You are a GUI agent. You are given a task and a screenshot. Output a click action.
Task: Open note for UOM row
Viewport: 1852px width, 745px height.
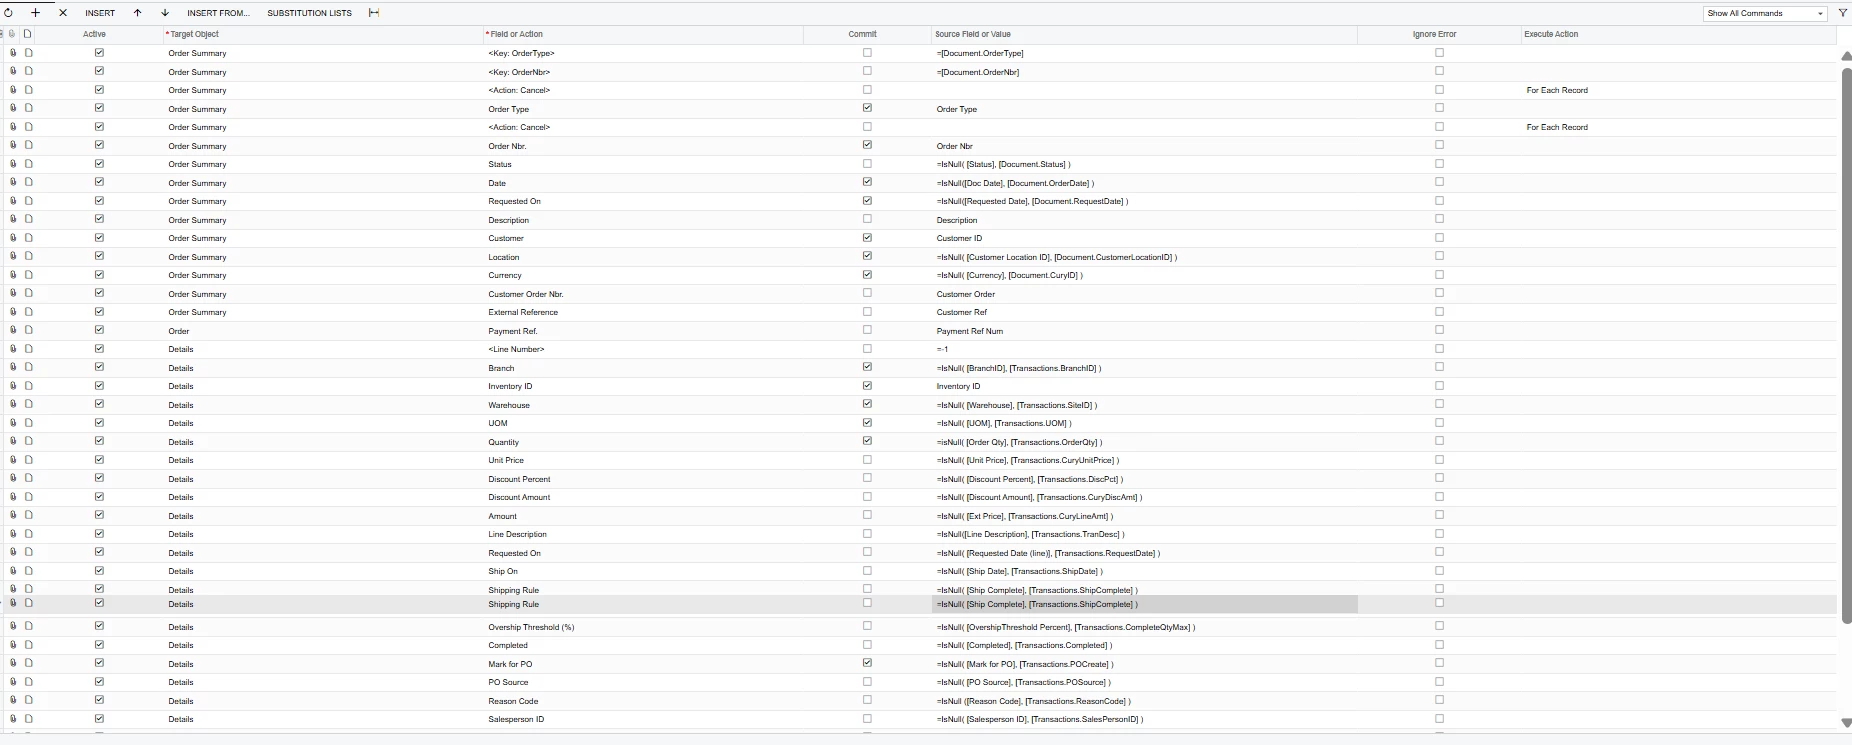coord(29,423)
